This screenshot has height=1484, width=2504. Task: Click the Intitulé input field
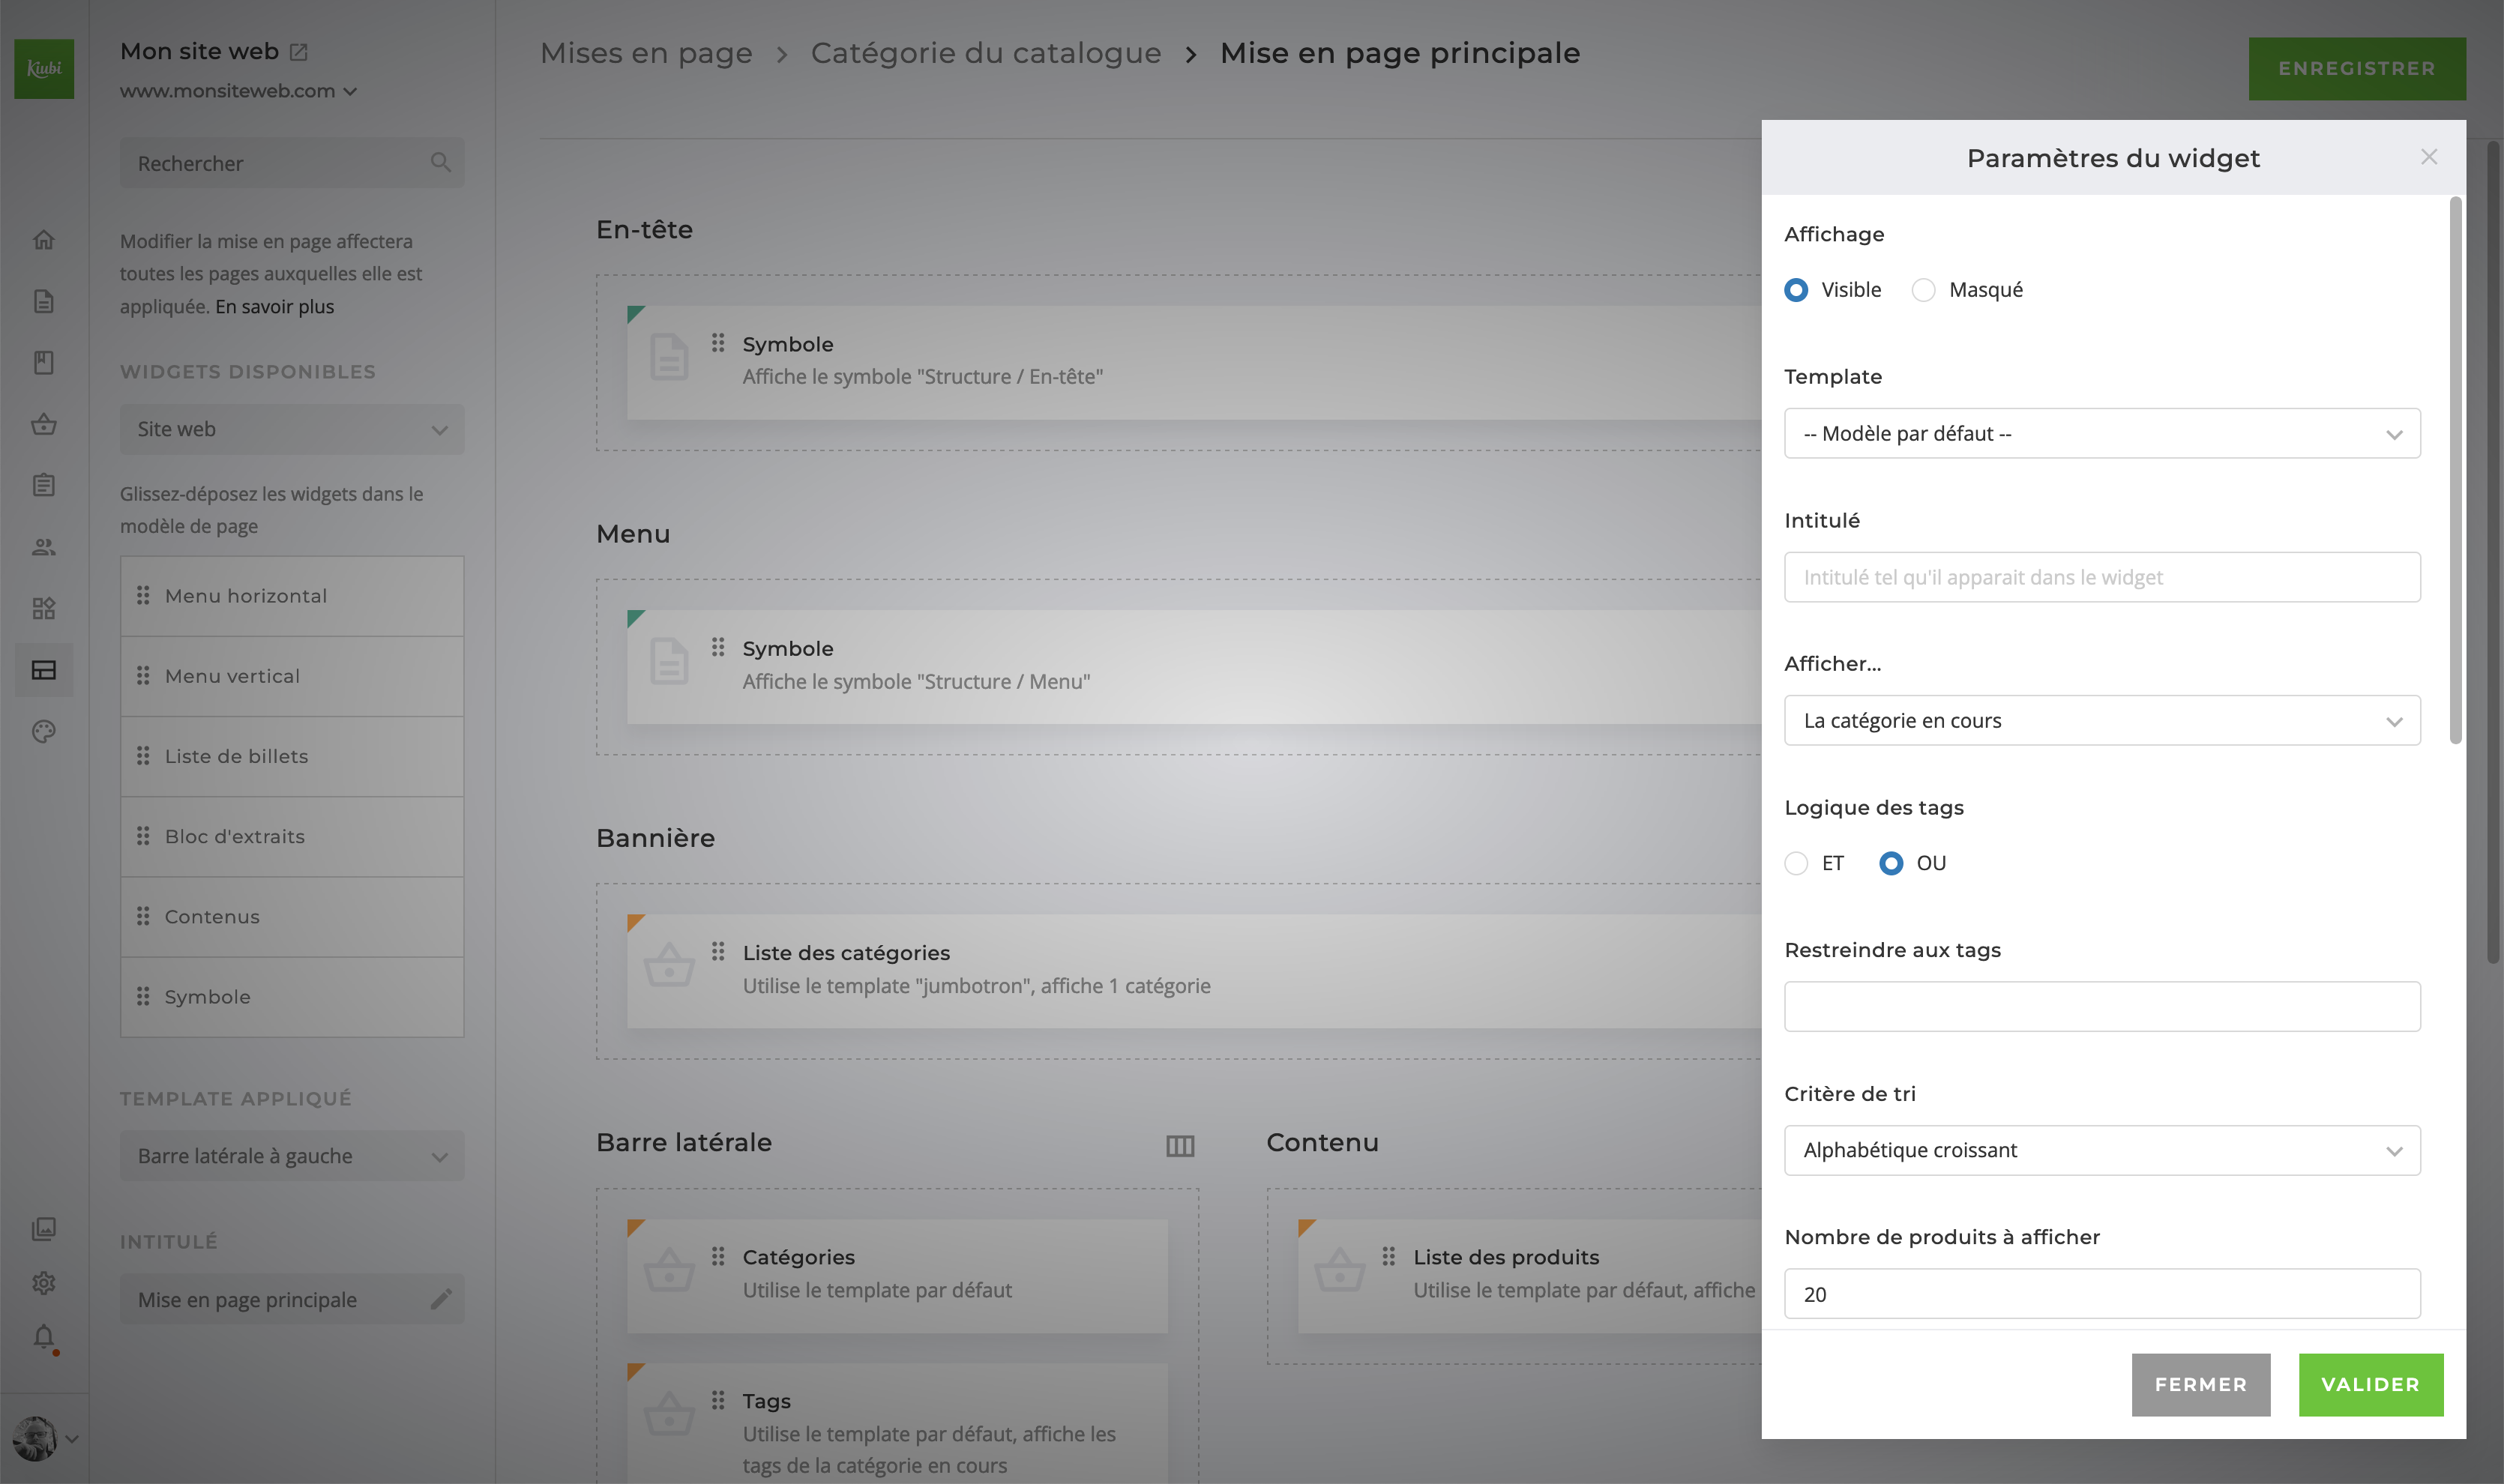(2102, 577)
